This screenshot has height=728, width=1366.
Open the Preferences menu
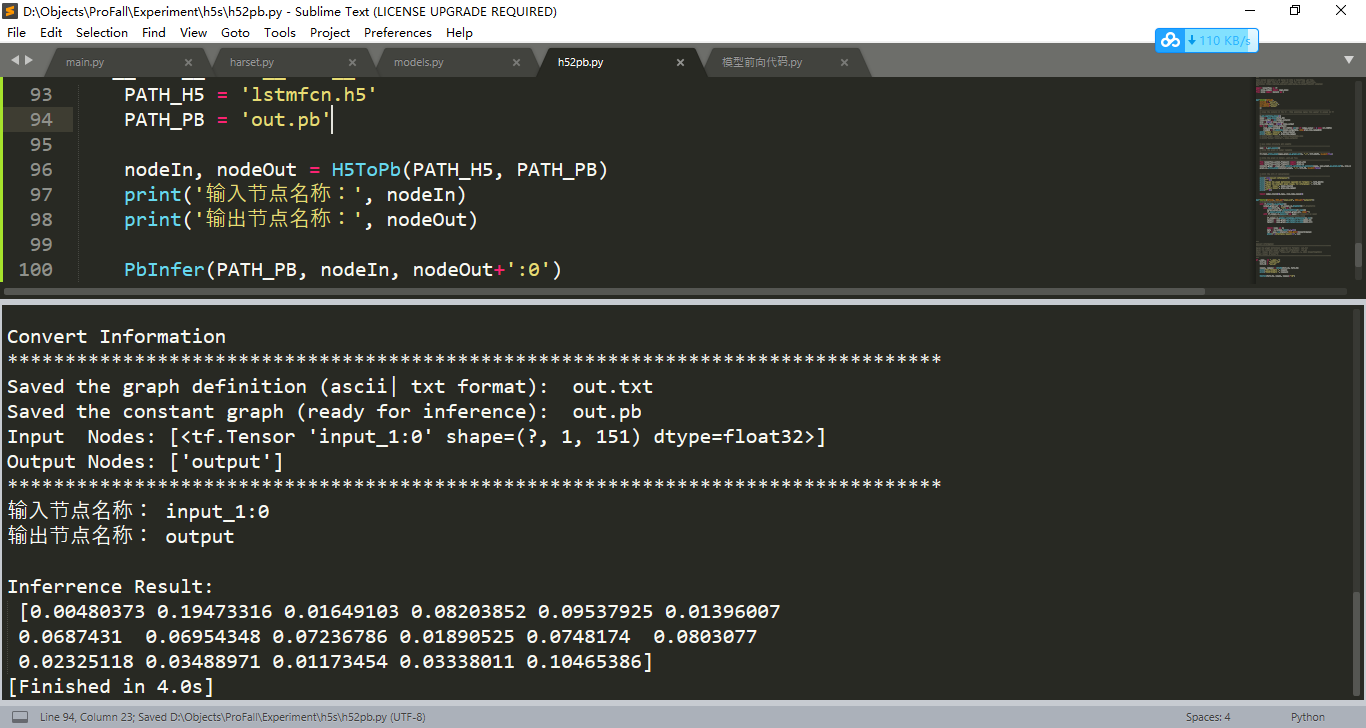click(x=398, y=32)
